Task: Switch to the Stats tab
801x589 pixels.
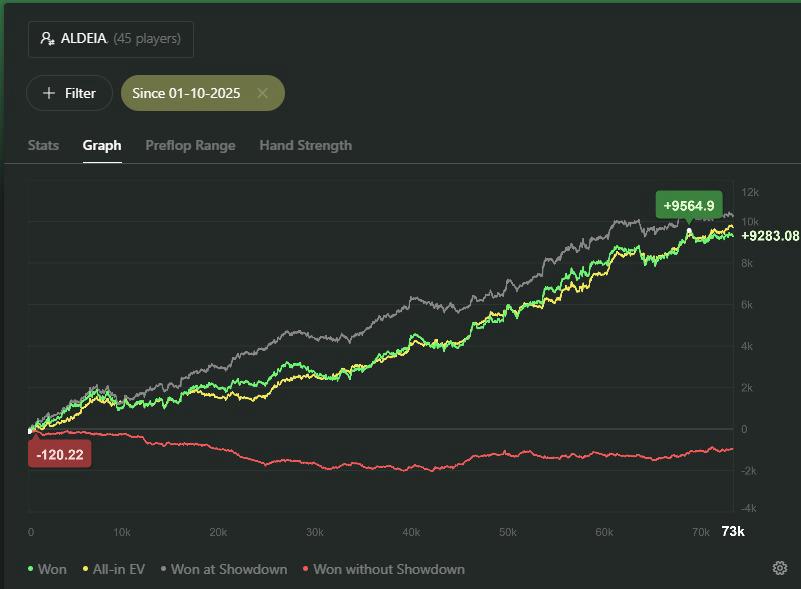Action: point(43,145)
